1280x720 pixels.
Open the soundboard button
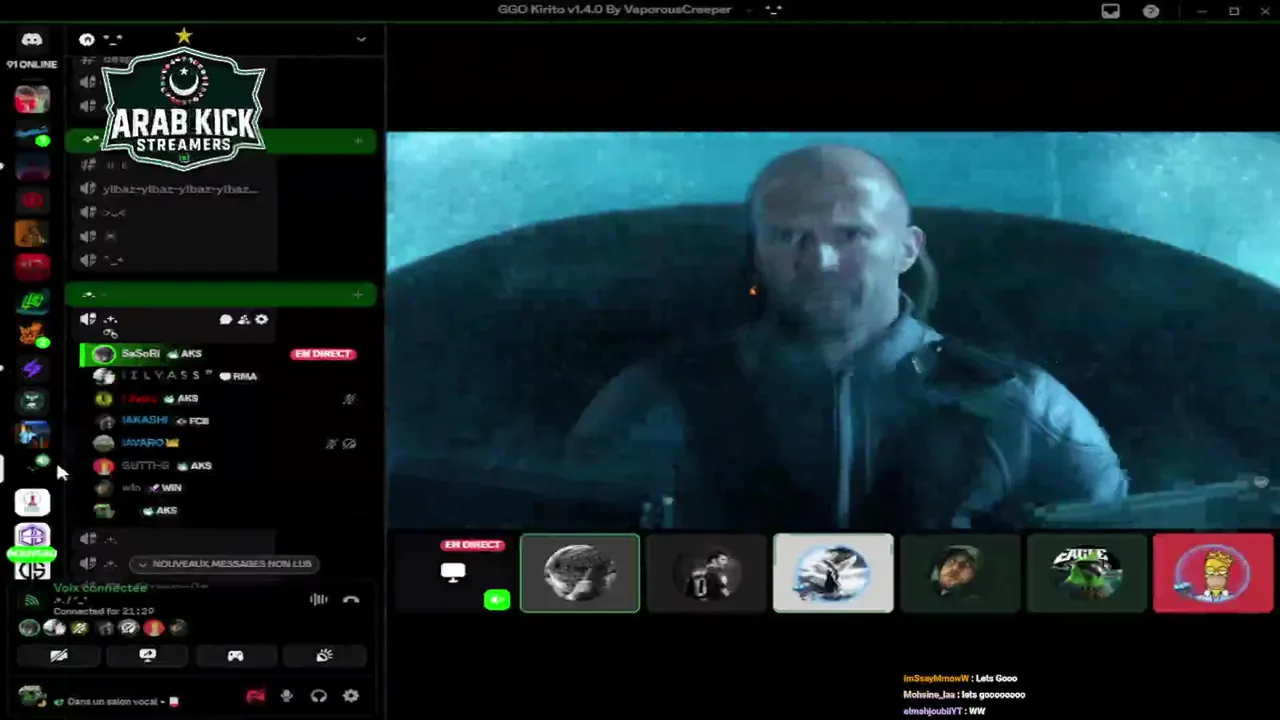point(324,655)
